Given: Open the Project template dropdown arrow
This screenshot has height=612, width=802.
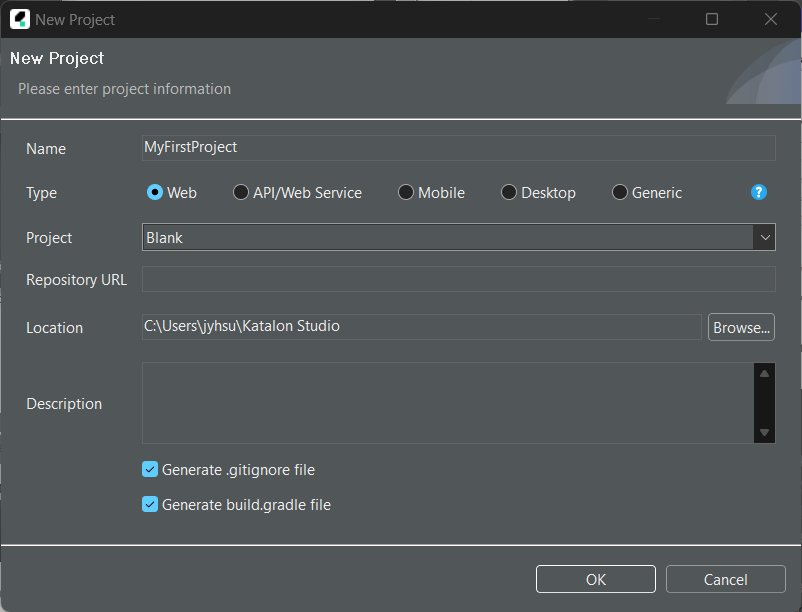Looking at the screenshot, I should pos(765,237).
